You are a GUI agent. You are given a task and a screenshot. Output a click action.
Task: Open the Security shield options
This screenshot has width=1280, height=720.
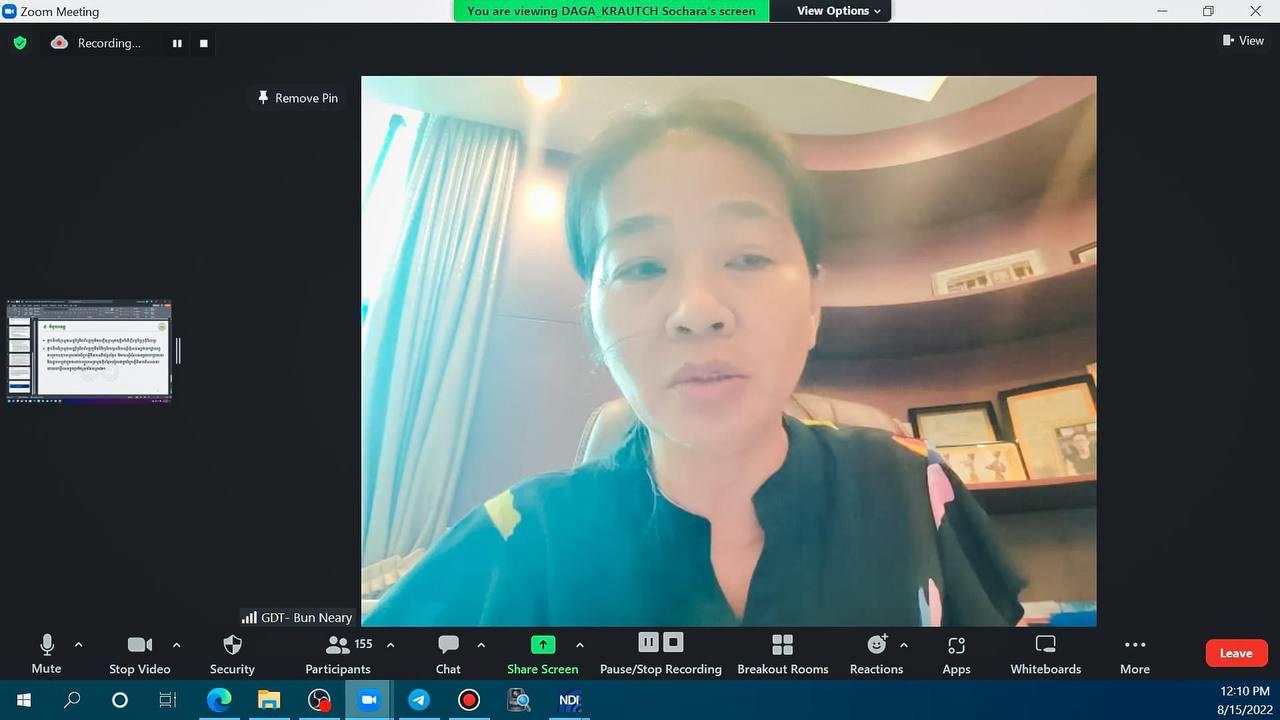pyautogui.click(x=232, y=654)
